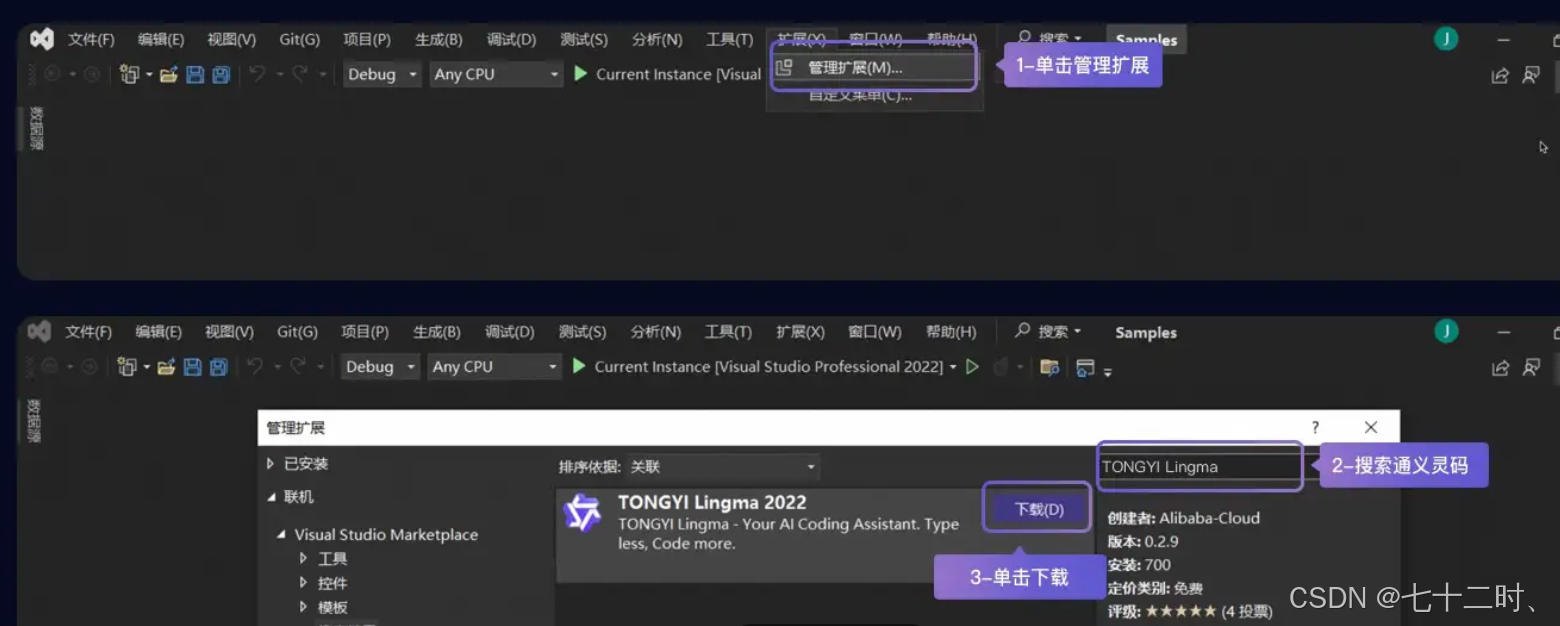Collapse 联机 node in extension tree
Screen dimensions: 1560x626
tap(271, 497)
